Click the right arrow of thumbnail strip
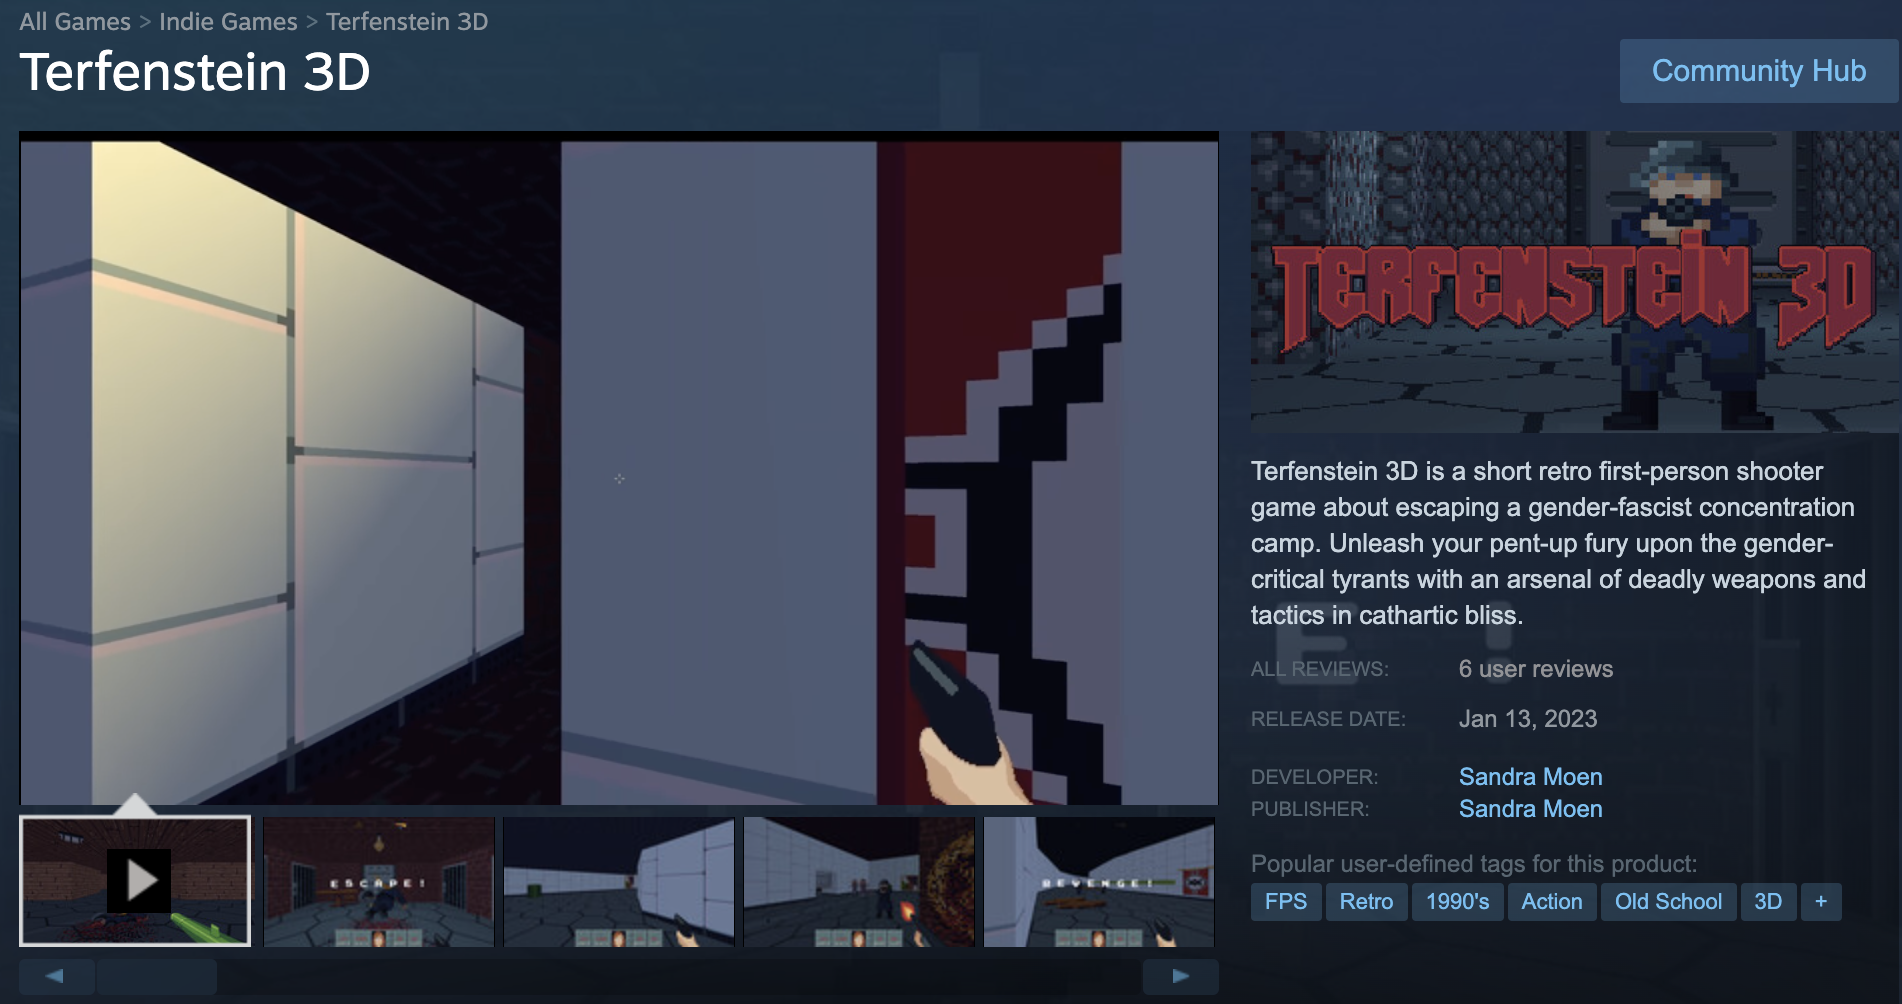1902x1004 pixels. tap(1180, 976)
